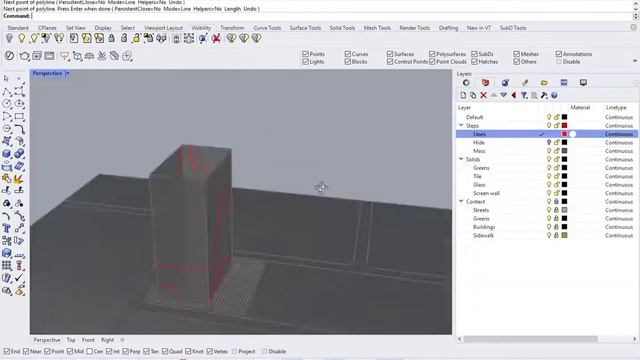Select the Box solid tool
640x360 pixels.
point(6,154)
